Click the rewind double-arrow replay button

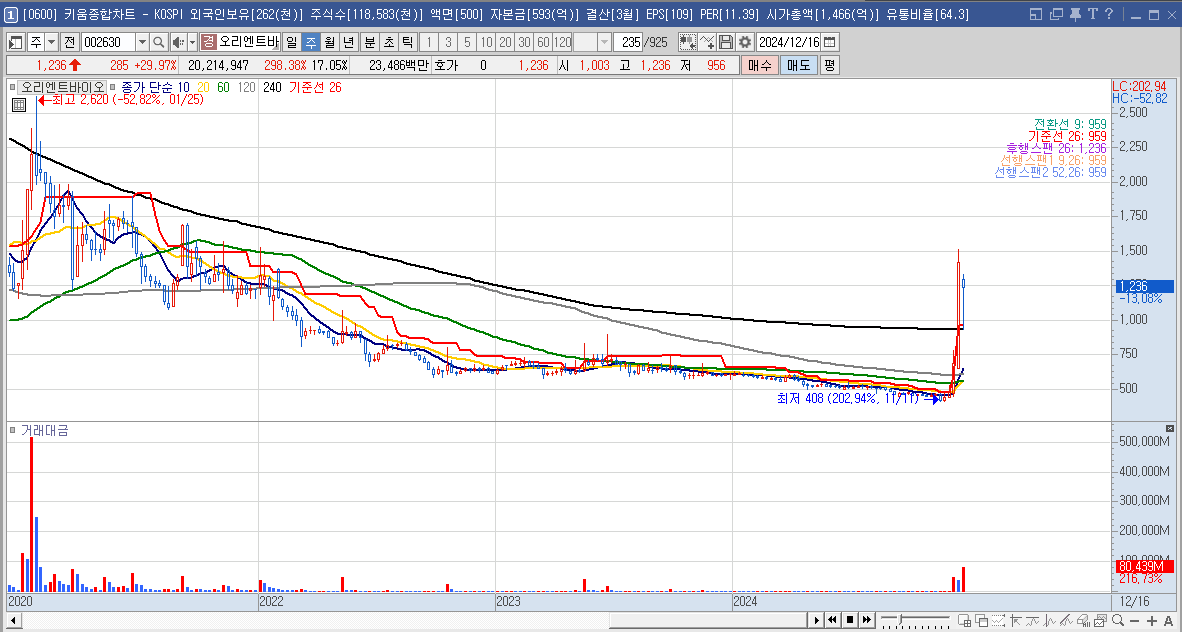832,620
